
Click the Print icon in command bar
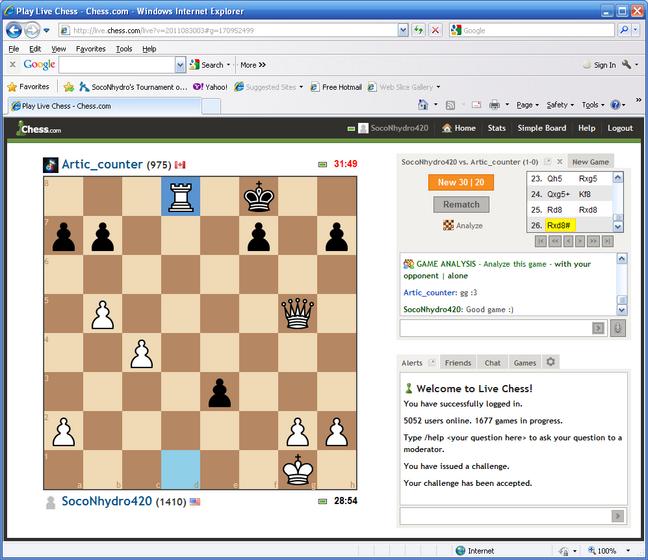click(x=495, y=105)
